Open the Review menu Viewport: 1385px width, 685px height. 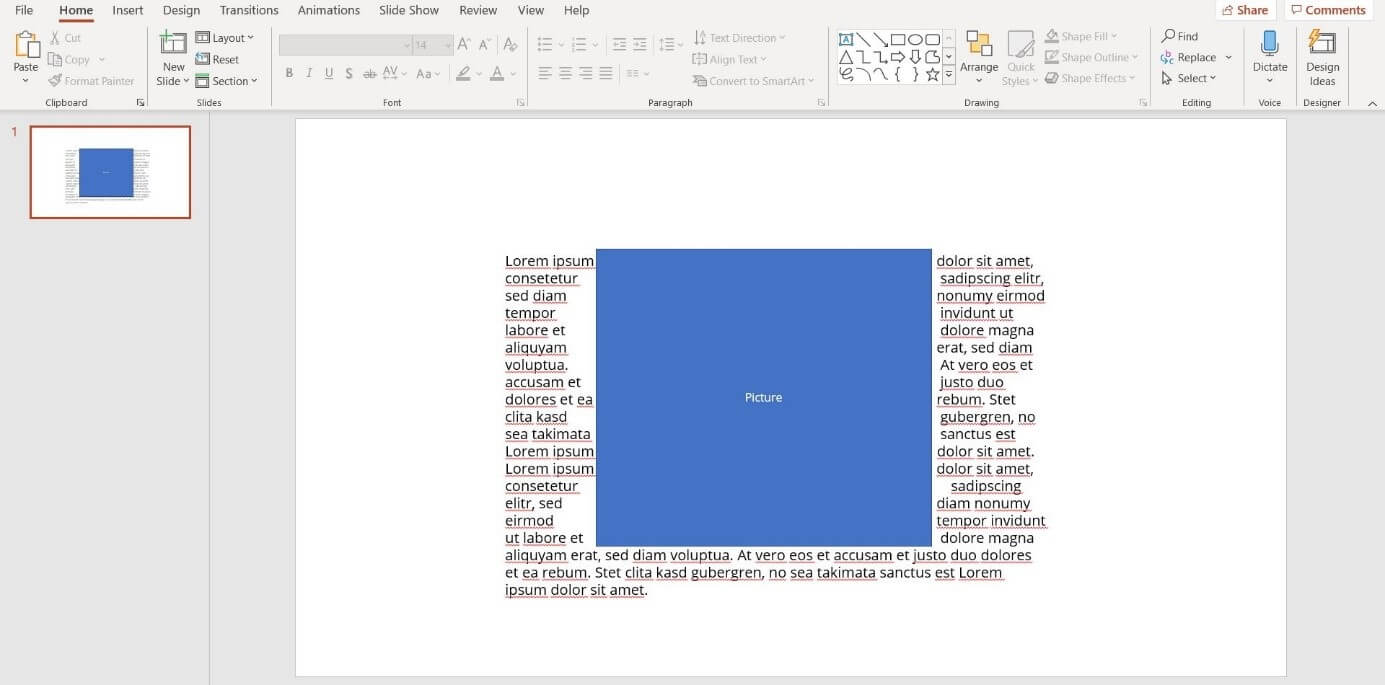pyautogui.click(x=477, y=10)
